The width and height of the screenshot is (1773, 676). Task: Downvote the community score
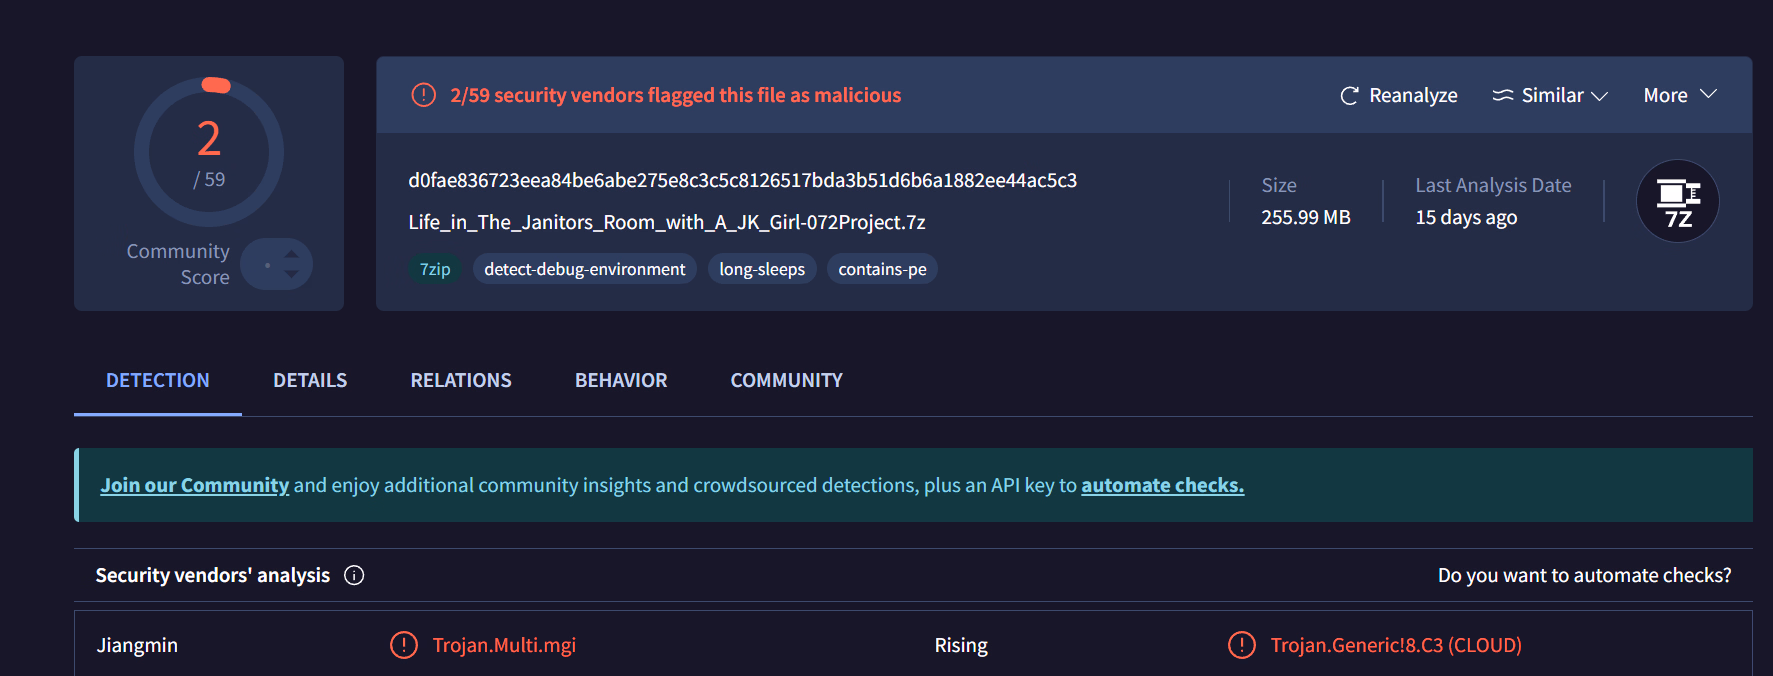click(291, 274)
